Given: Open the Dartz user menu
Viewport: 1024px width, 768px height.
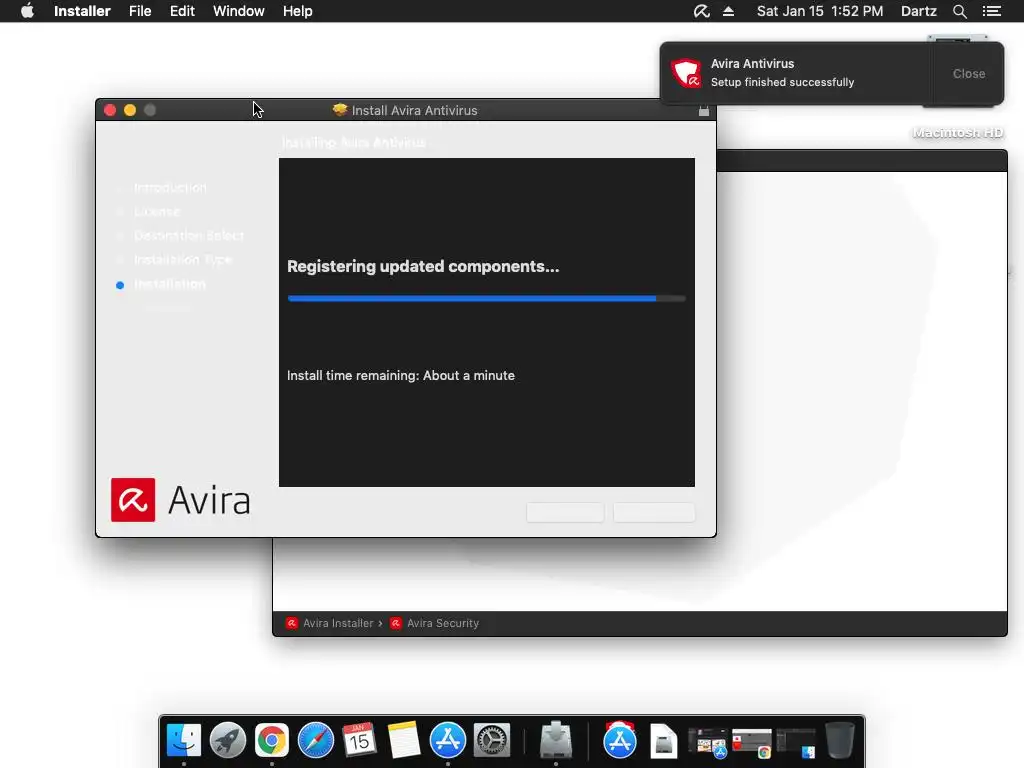Looking at the screenshot, I should pyautogui.click(x=918, y=11).
